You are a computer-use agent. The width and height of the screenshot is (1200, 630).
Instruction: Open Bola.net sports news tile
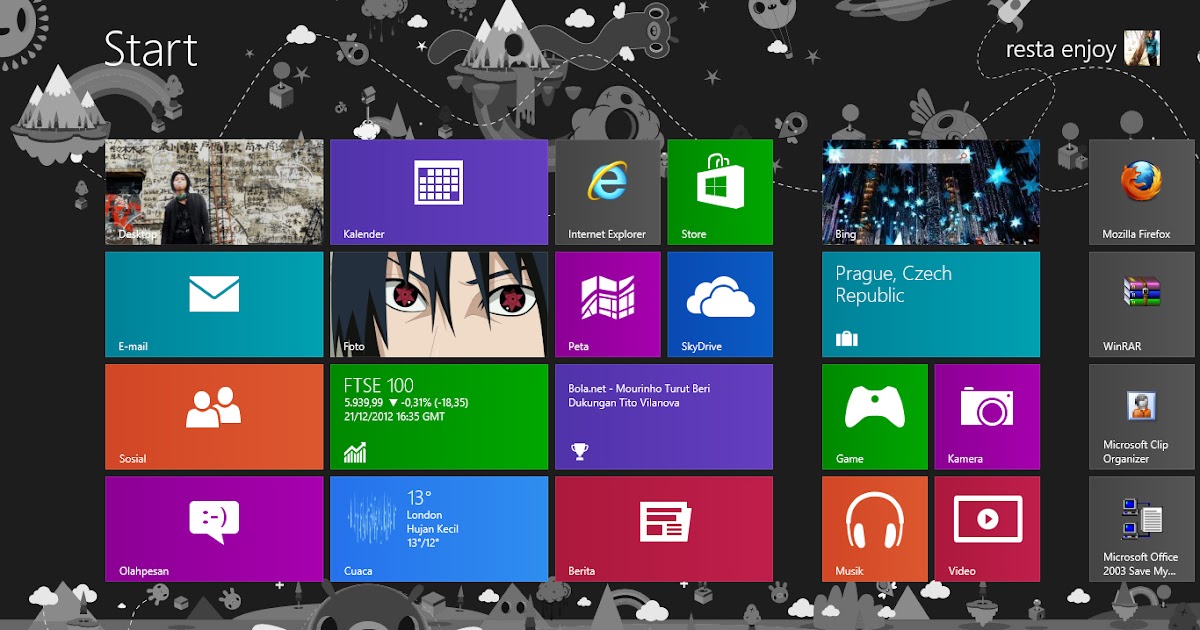pyautogui.click(x=664, y=417)
